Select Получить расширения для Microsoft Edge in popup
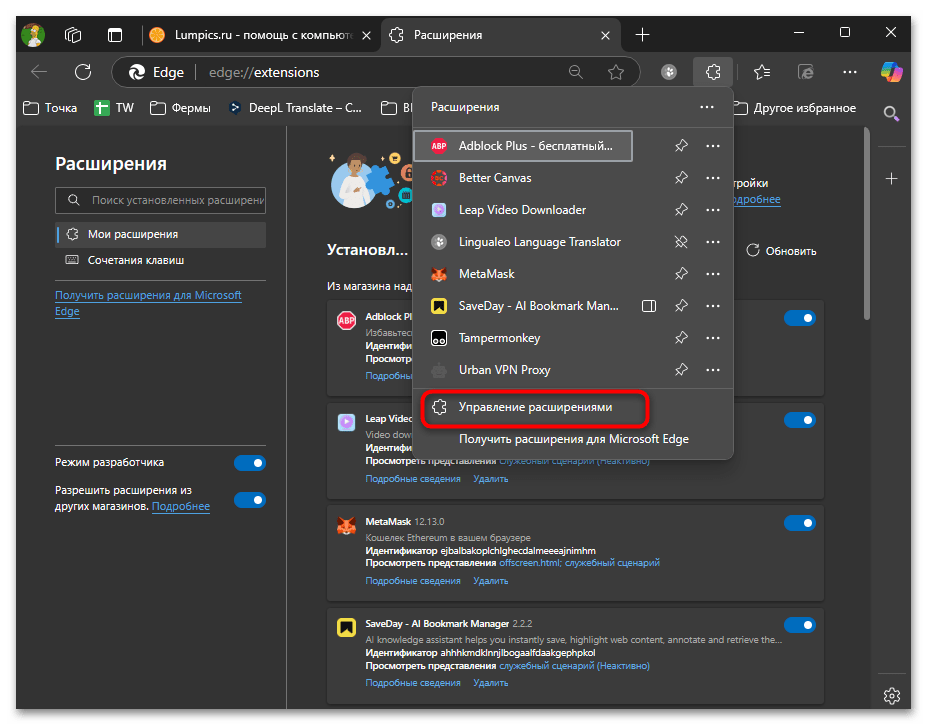This screenshot has width=927, height=725. 573,439
